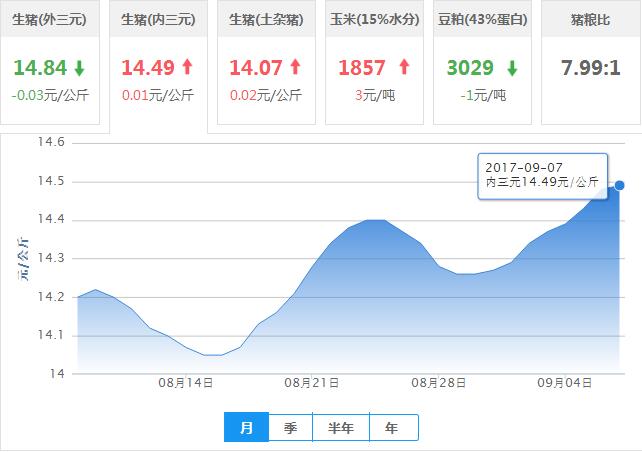The width and height of the screenshot is (642, 452).
Task: Select the 豆粕(43%蛋白) price tab
Action: click(482, 62)
